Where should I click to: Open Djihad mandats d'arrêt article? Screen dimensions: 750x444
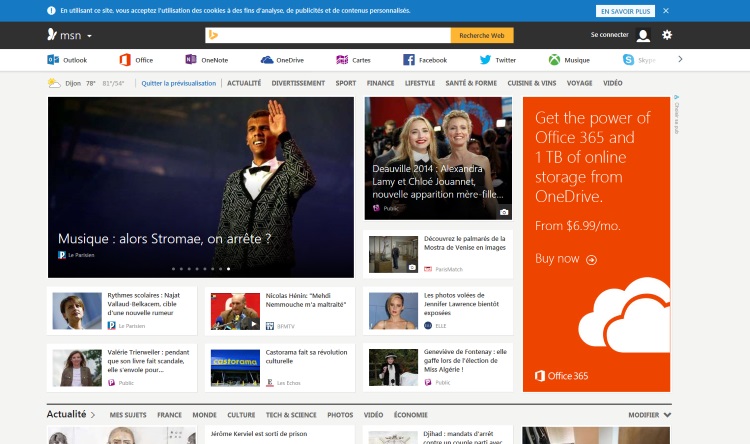[438, 435]
